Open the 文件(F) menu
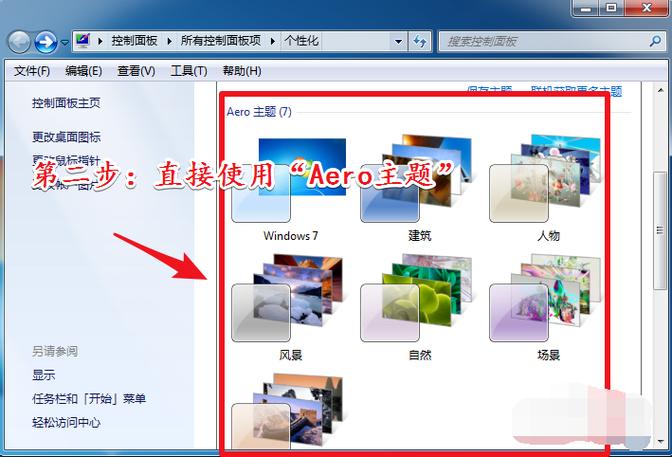 pyautogui.click(x=32, y=71)
